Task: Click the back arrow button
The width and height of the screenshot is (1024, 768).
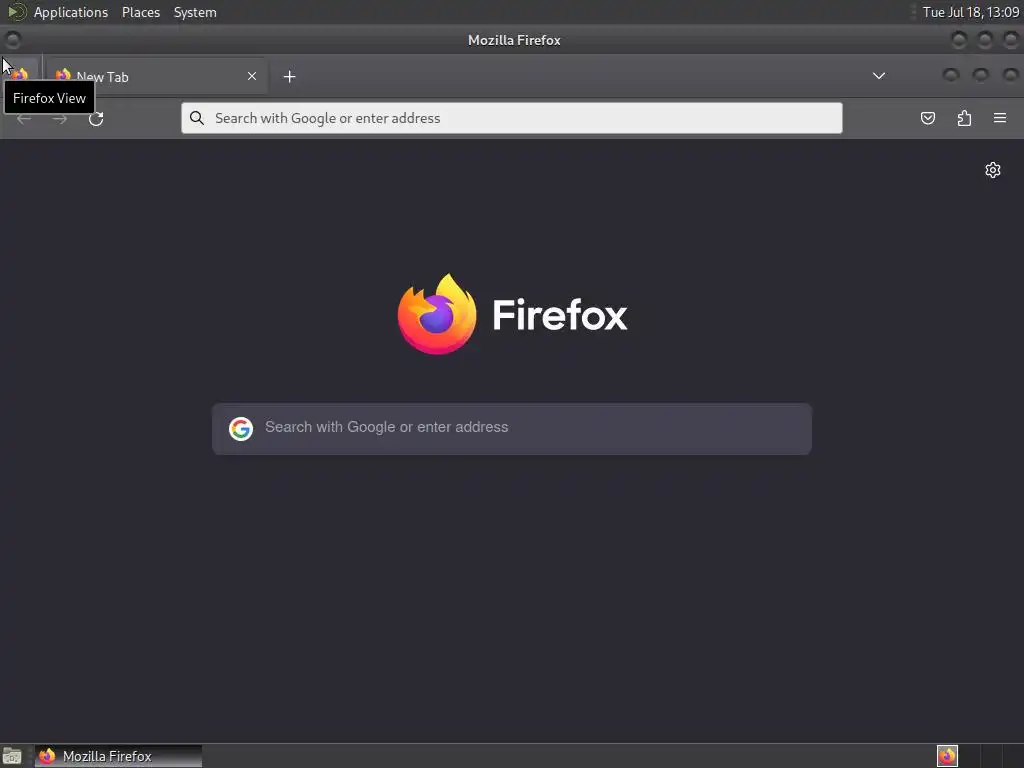Action: coord(24,118)
